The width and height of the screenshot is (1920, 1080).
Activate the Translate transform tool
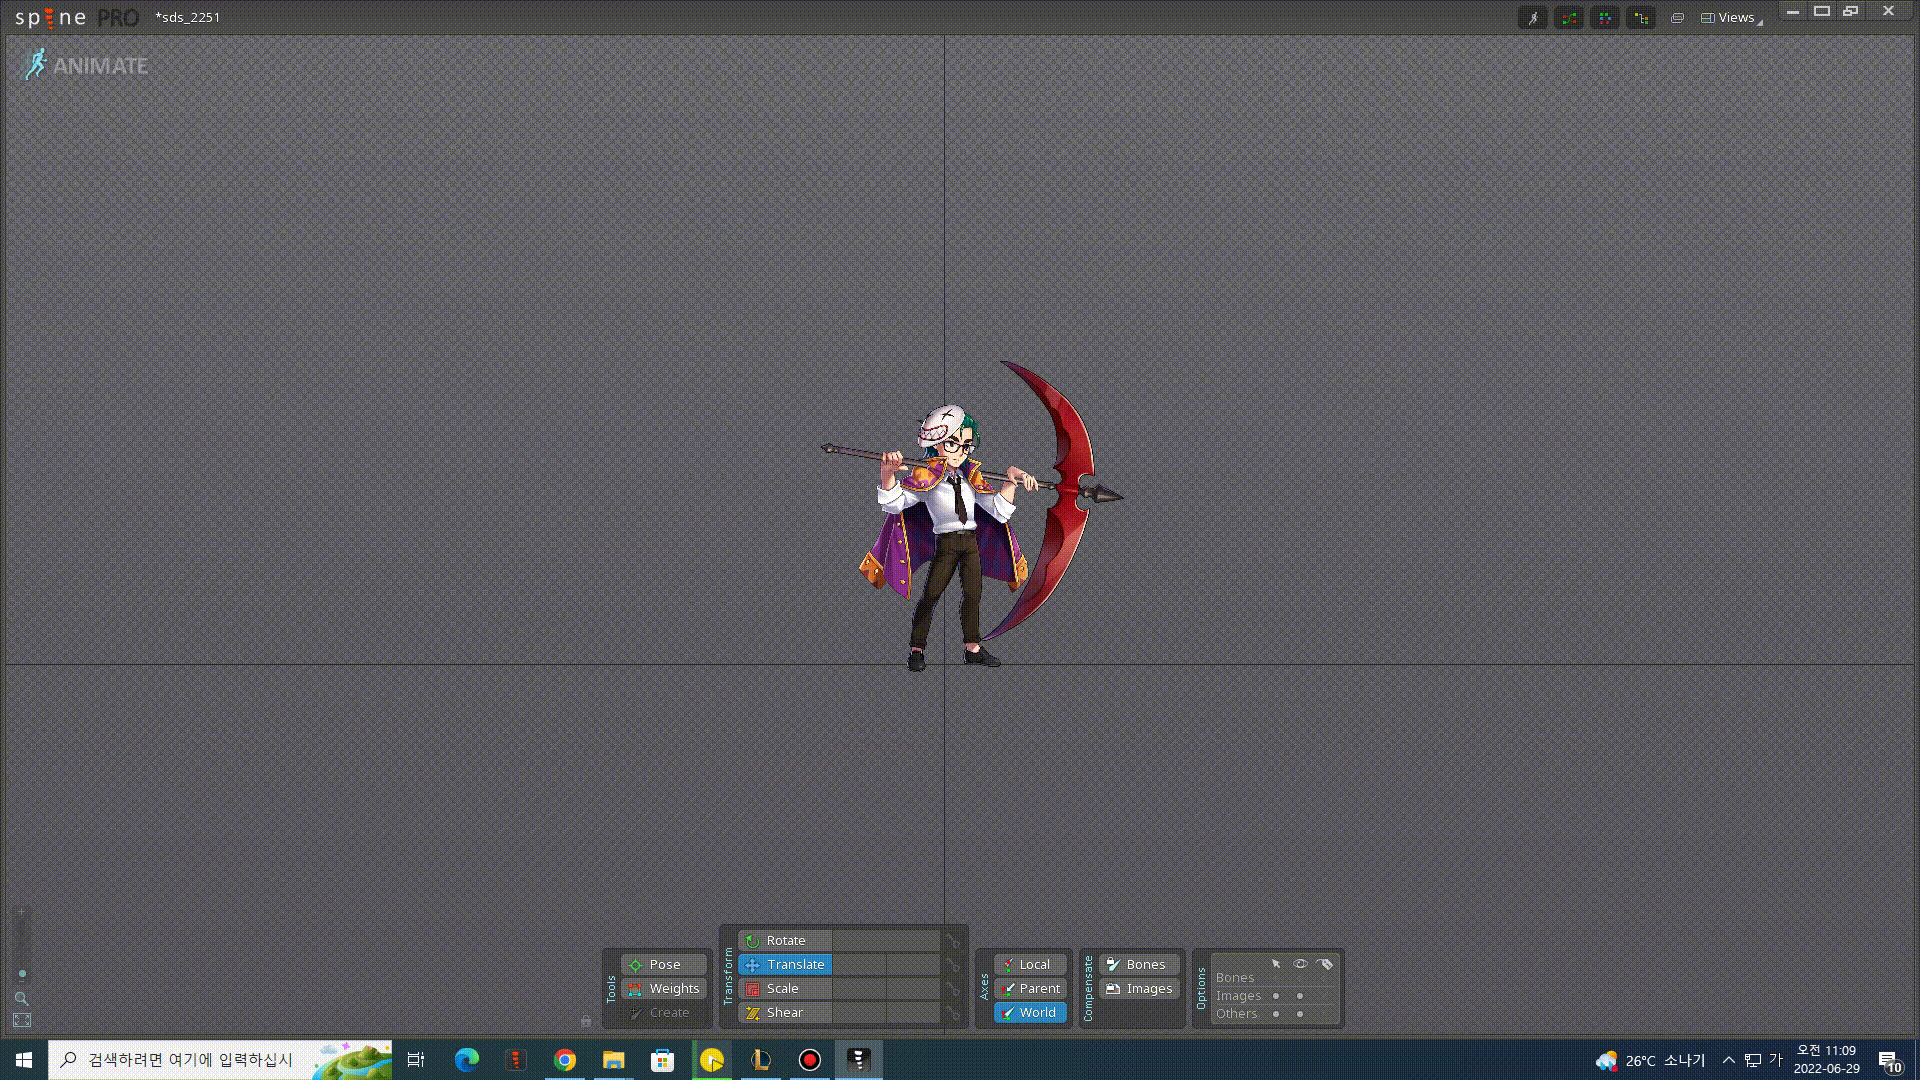pyautogui.click(x=785, y=964)
